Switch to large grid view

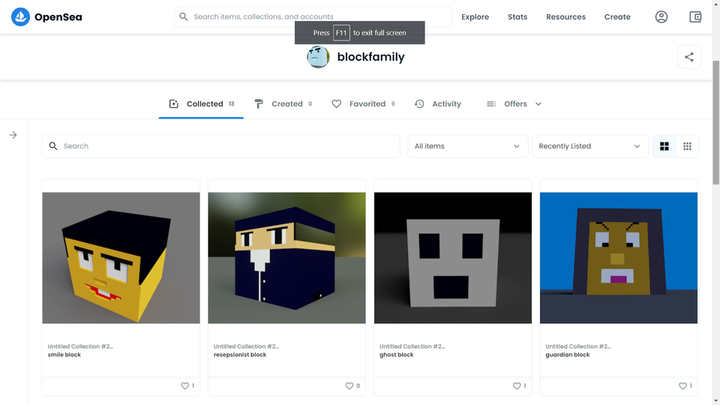[x=664, y=146]
